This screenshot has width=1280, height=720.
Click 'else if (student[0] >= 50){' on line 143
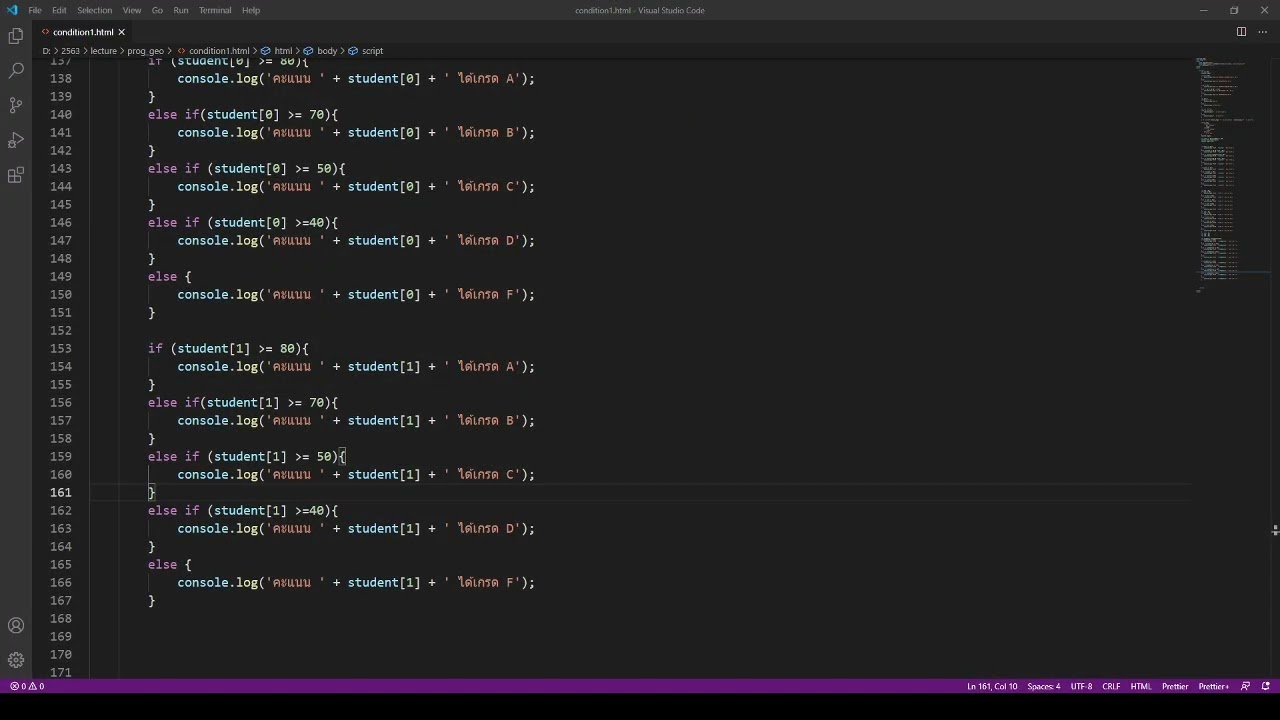[x=247, y=169]
